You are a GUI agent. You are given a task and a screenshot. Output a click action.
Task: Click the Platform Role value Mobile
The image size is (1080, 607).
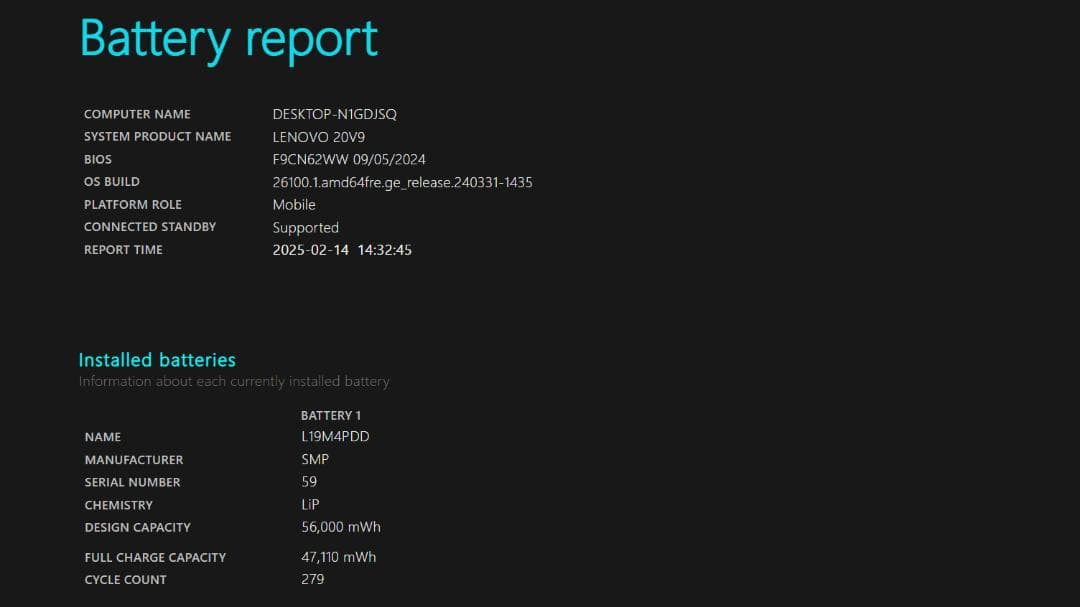(294, 205)
